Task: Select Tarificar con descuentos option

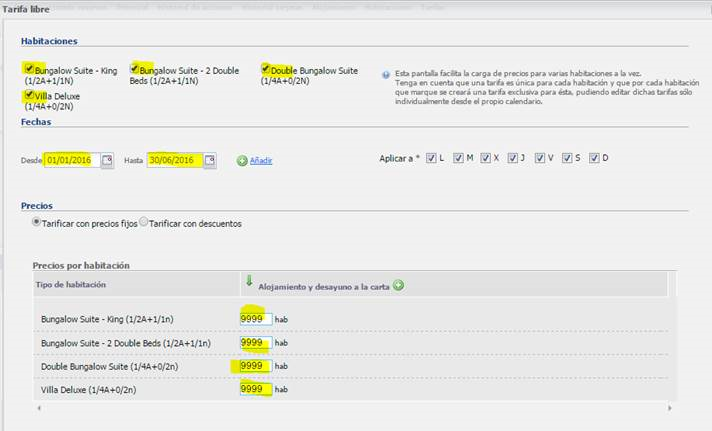Action: click(x=144, y=222)
